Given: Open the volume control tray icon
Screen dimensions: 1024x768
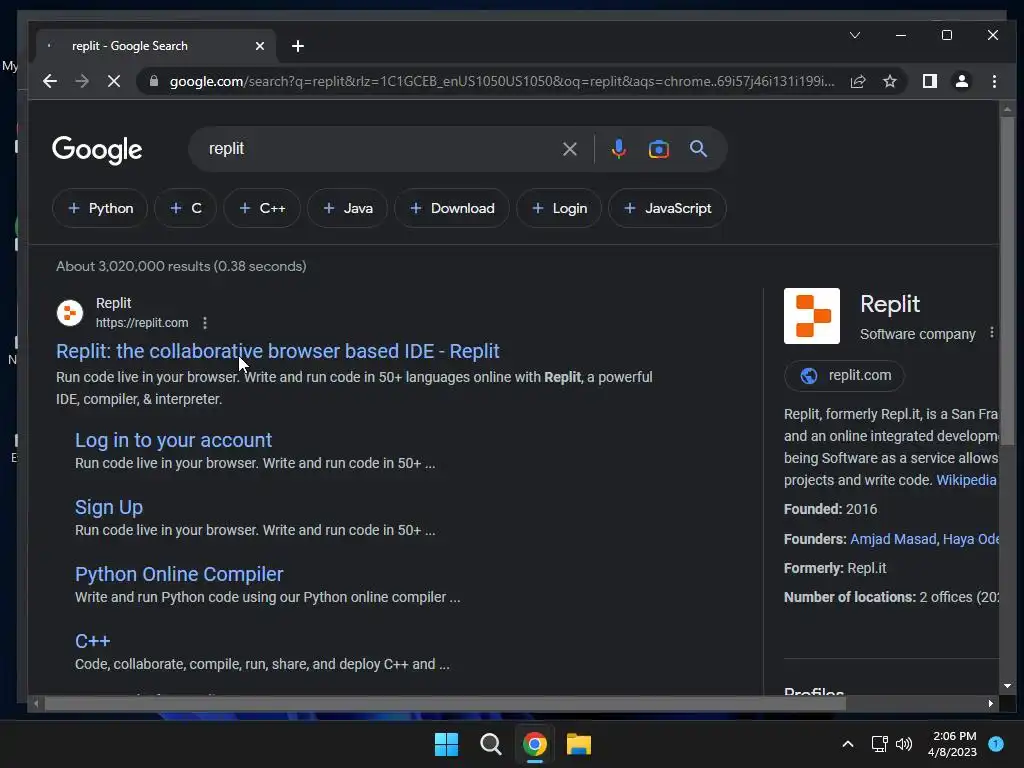Looking at the screenshot, I should tap(904, 744).
